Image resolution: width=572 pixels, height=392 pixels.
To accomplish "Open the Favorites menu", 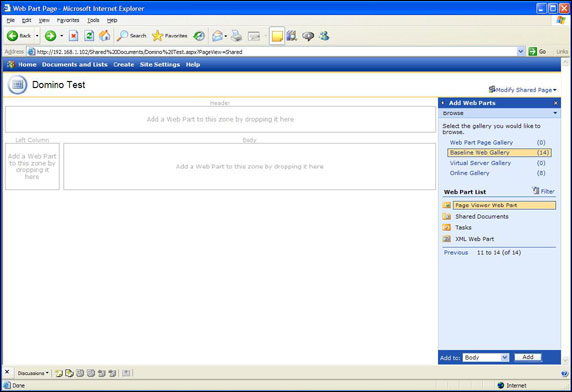I will pos(68,20).
